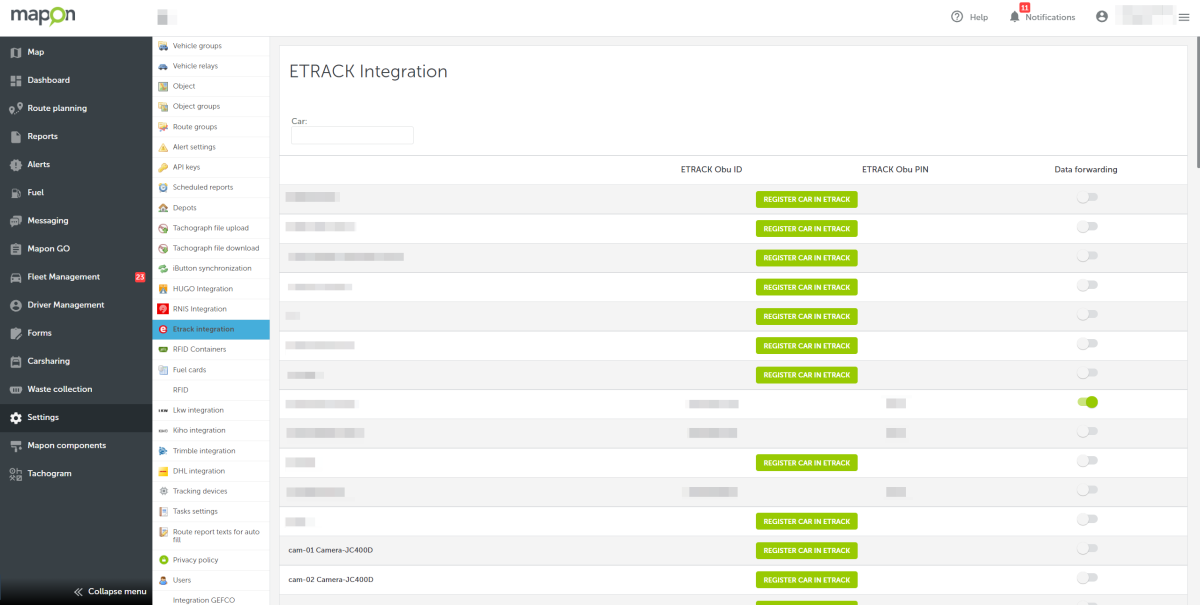Click the first Register Car in ETRACK button

pos(806,199)
